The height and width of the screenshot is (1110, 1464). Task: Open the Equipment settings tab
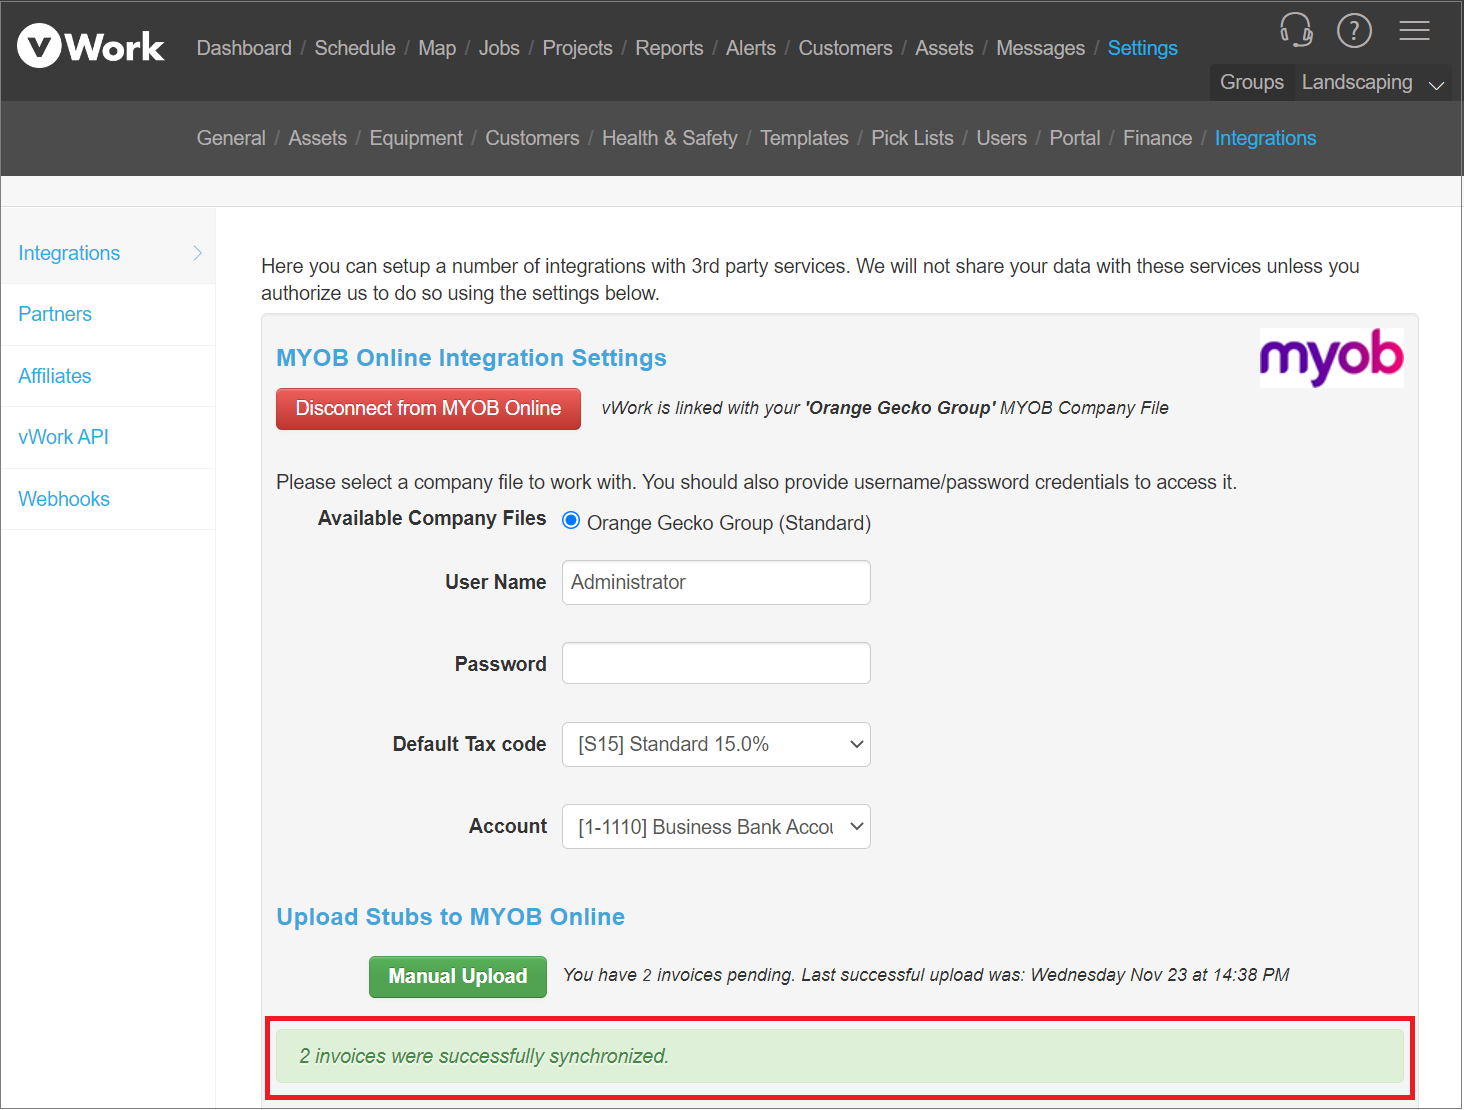coord(416,138)
